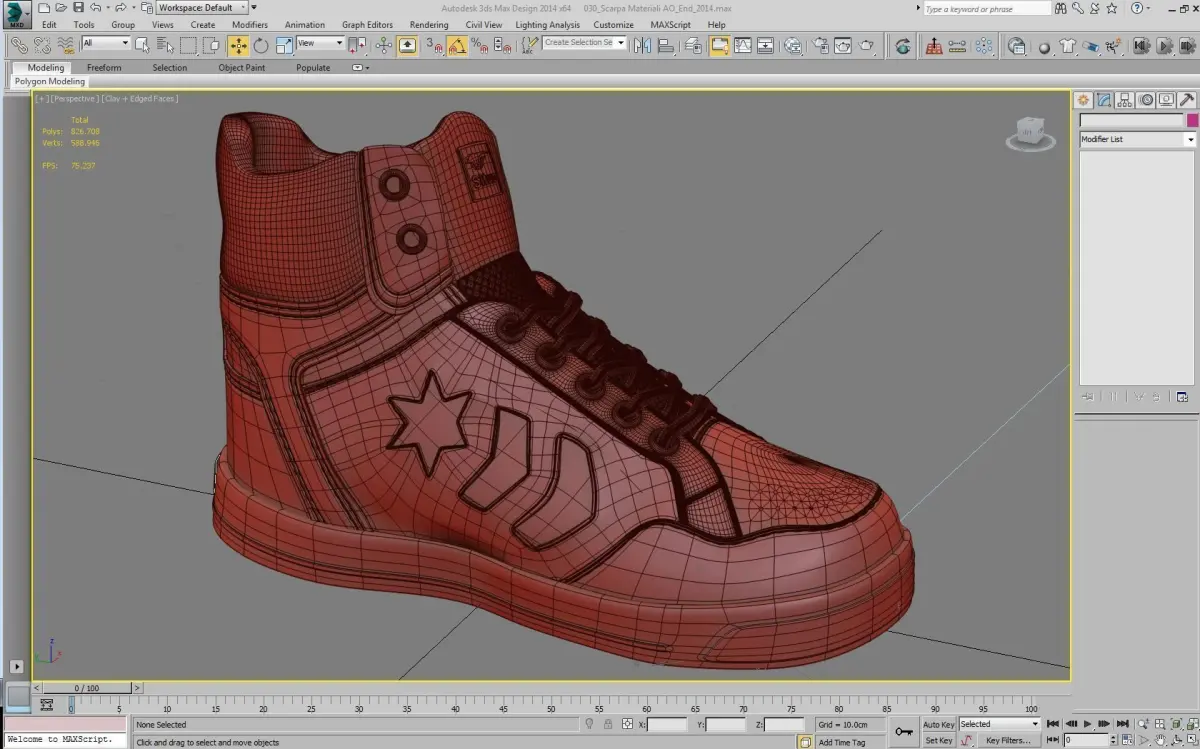The height and width of the screenshot is (749, 1200).
Task: Toggle Keyboard Shortcut Override
Action: tap(408, 45)
